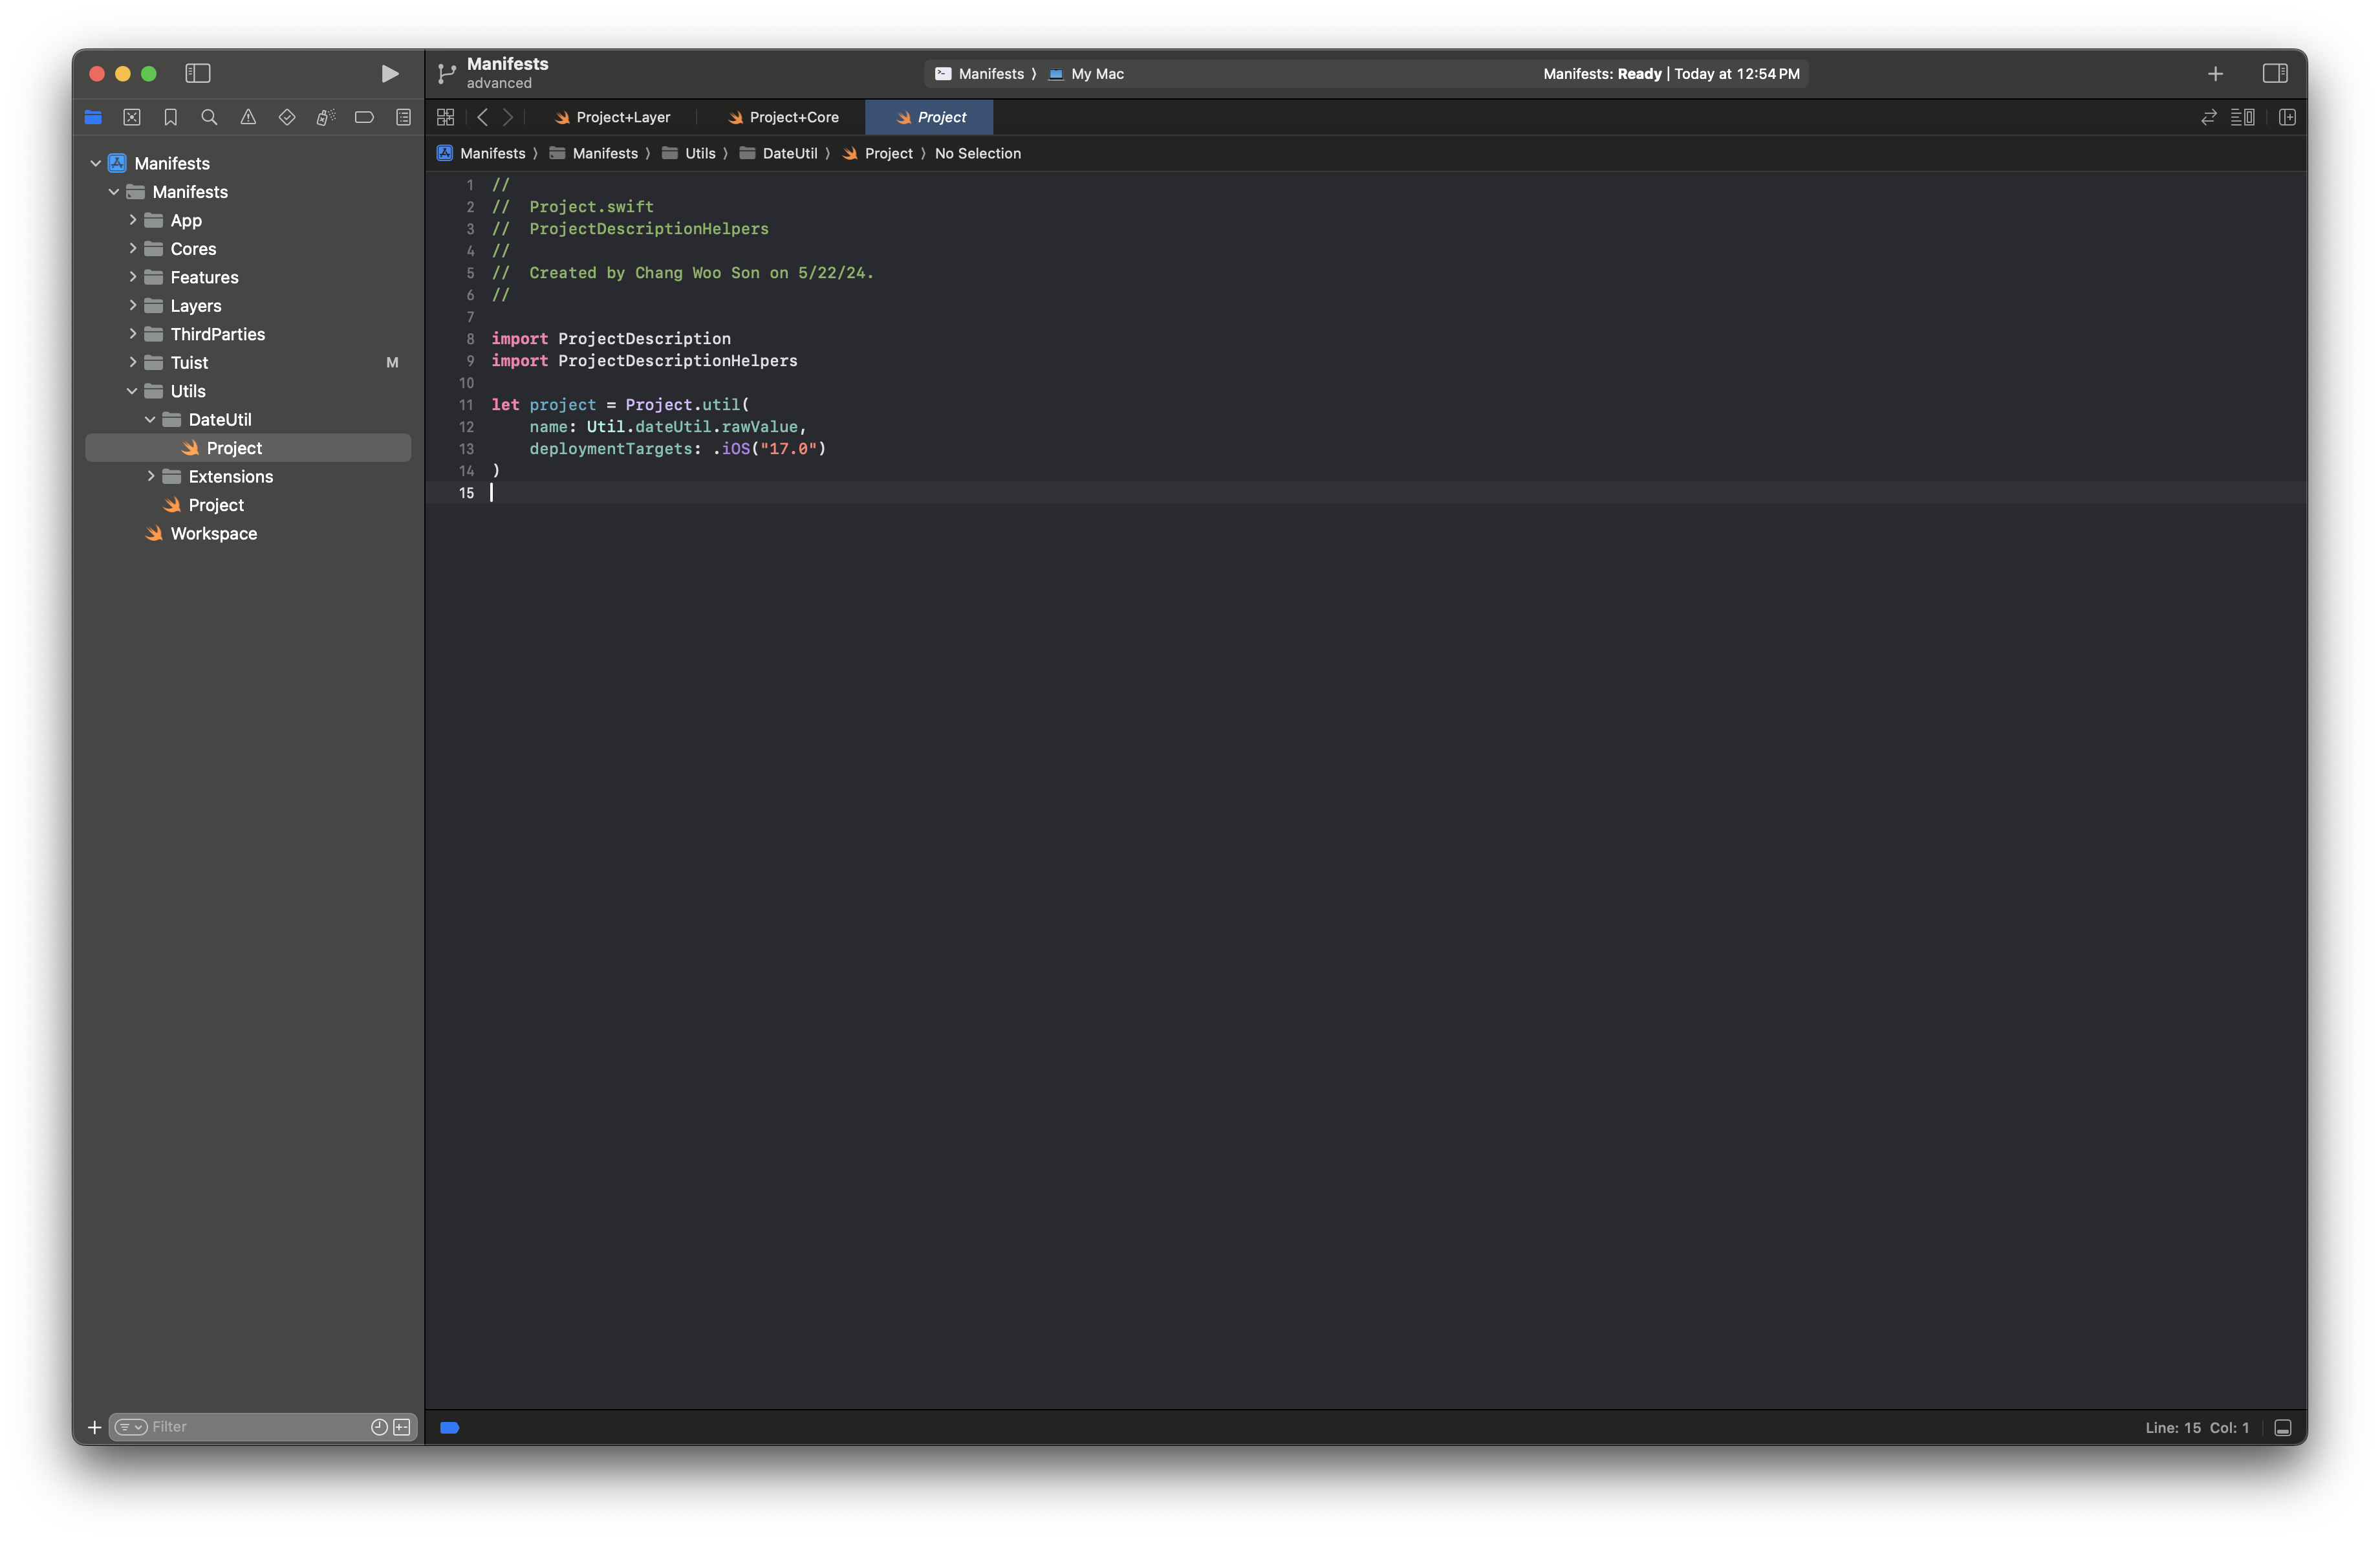Toggle the inspector panel on the right
This screenshot has width=2380, height=1541.
click(2275, 73)
